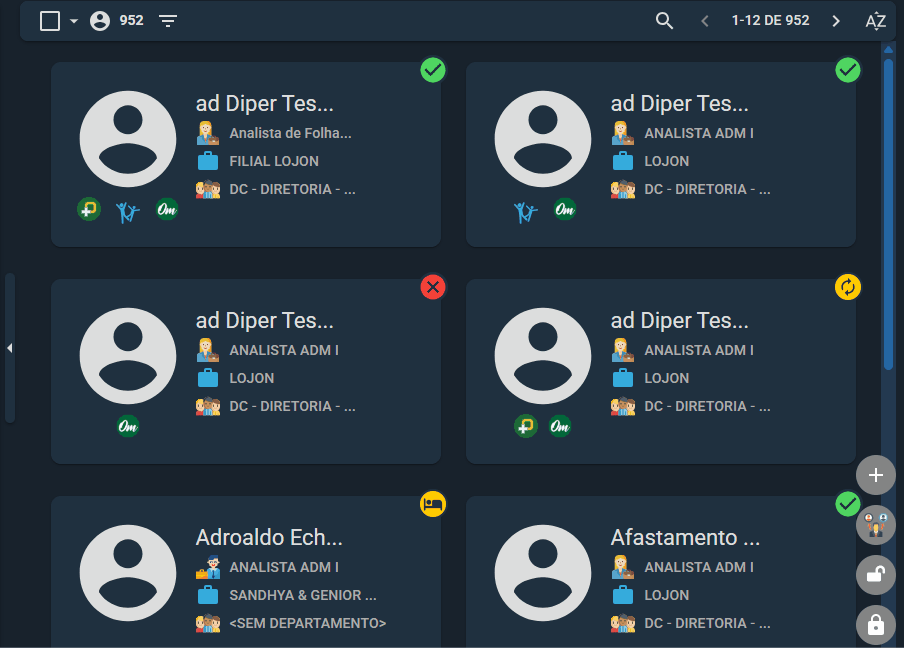Screen dimensions: 904x648
Task: Click the yellow sync status badge
Action: coord(848,287)
